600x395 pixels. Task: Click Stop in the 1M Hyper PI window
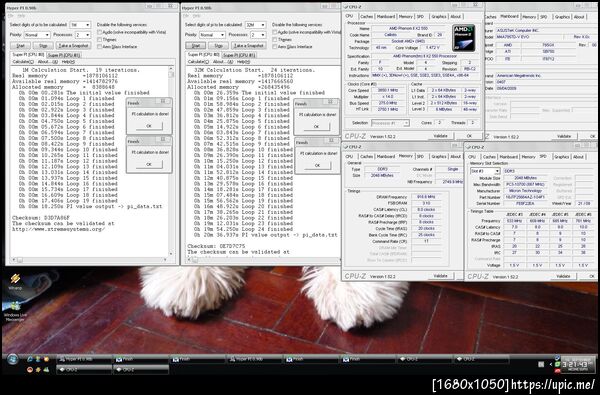(x=43, y=46)
